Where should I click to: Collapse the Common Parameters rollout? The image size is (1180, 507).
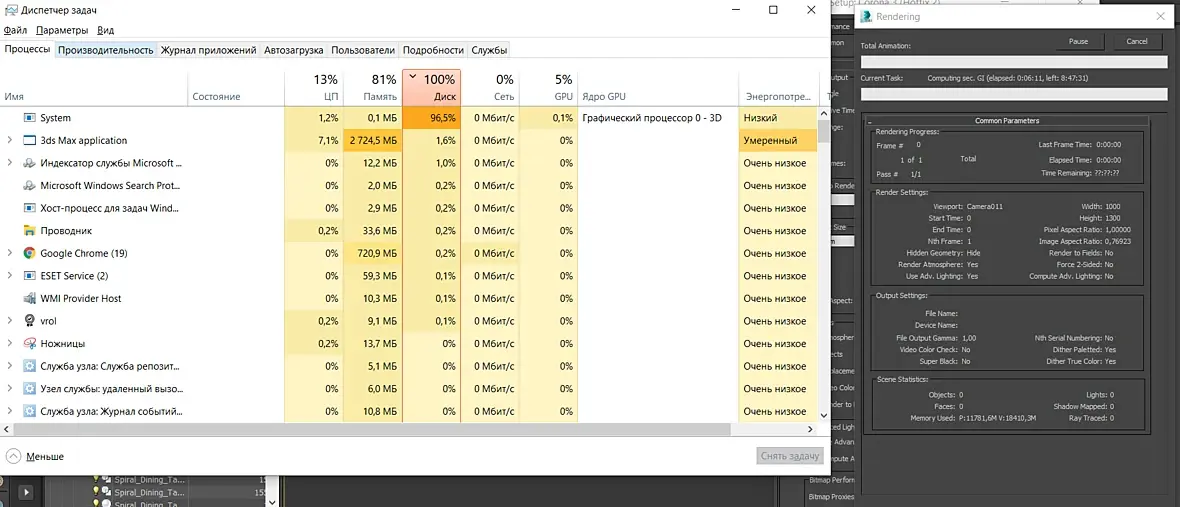click(870, 121)
